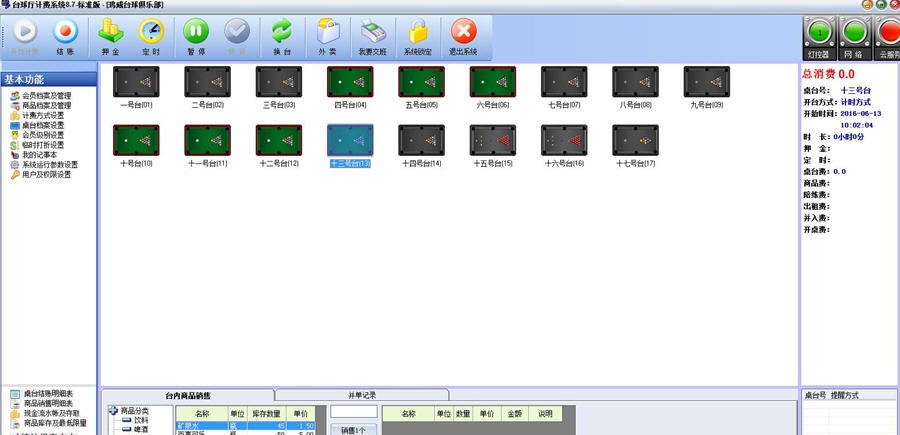This screenshot has width=900, height=435.
Task: Toggle the 灯控器 light controller indicator
Action: click(x=818, y=36)
